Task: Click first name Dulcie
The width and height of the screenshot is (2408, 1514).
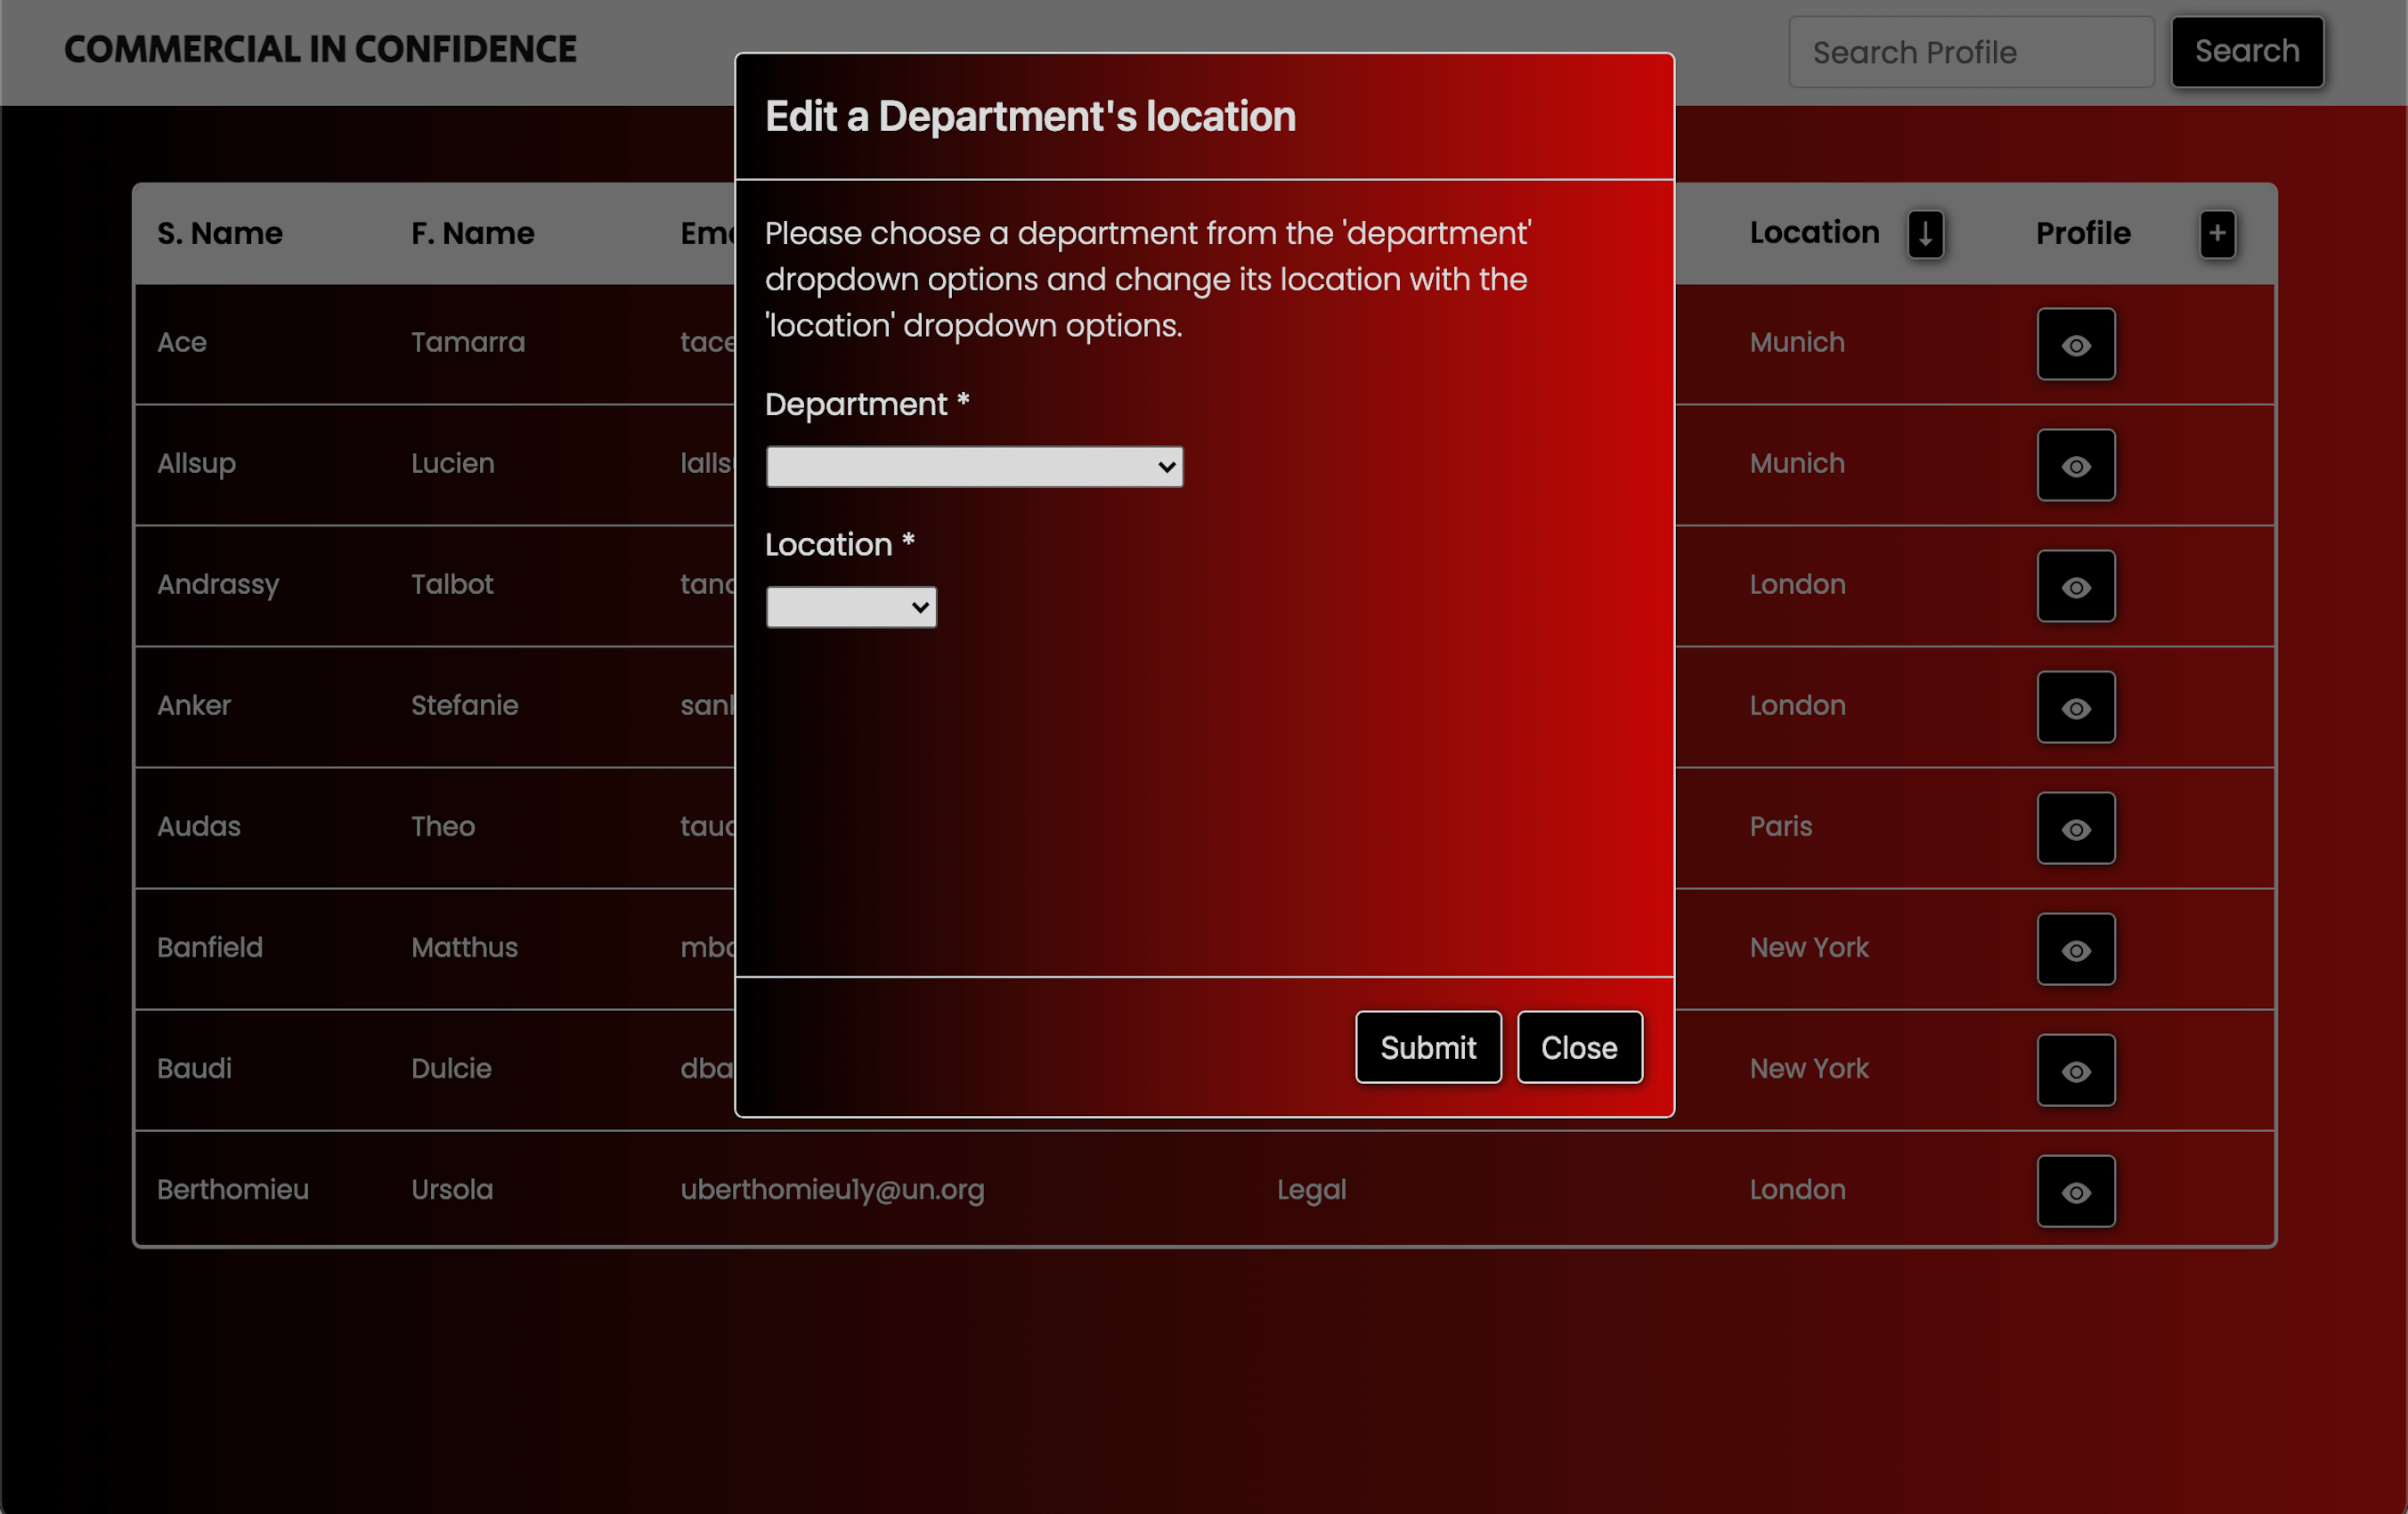Action: pos(451,1068)
